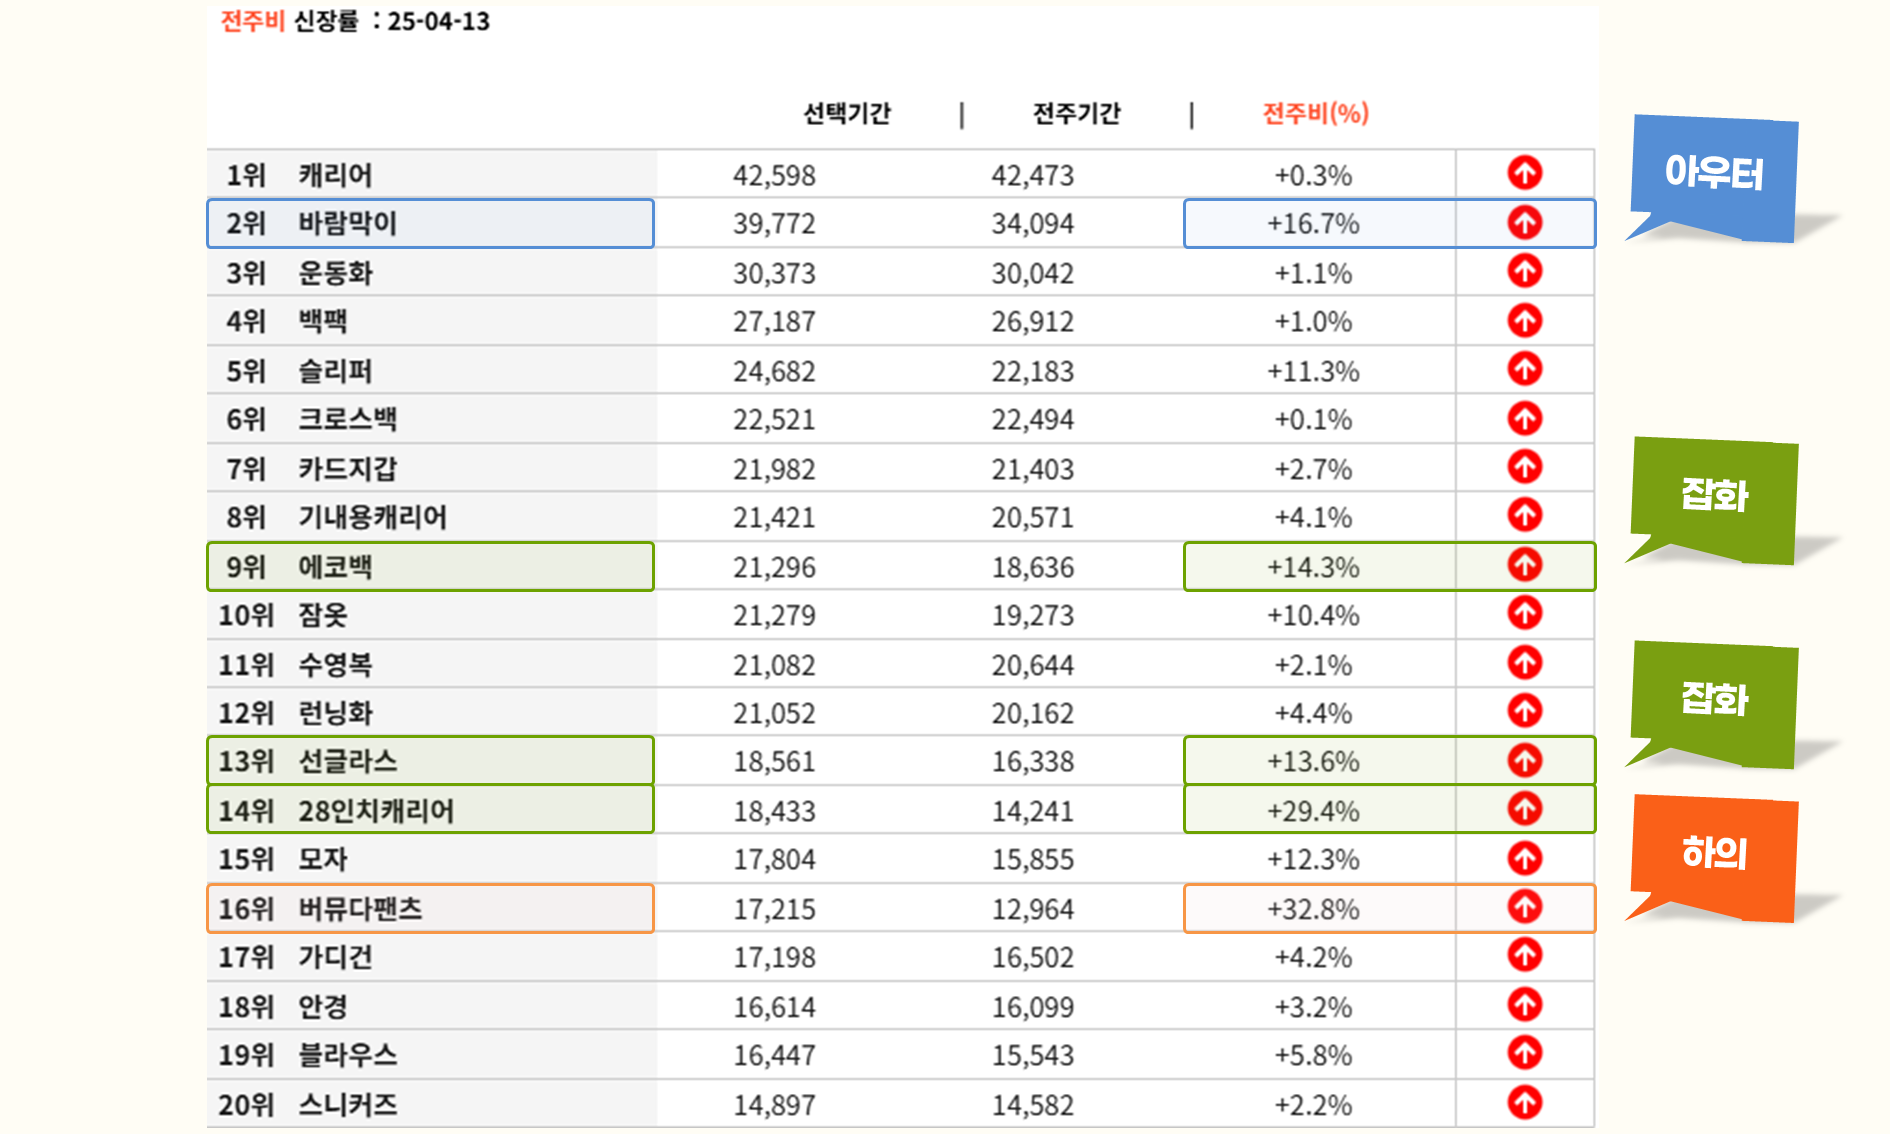This screenshot has width=1890, height=1134.
Task: Click the up arrow for 28인치캐리어
Action: coord(1524,809)
